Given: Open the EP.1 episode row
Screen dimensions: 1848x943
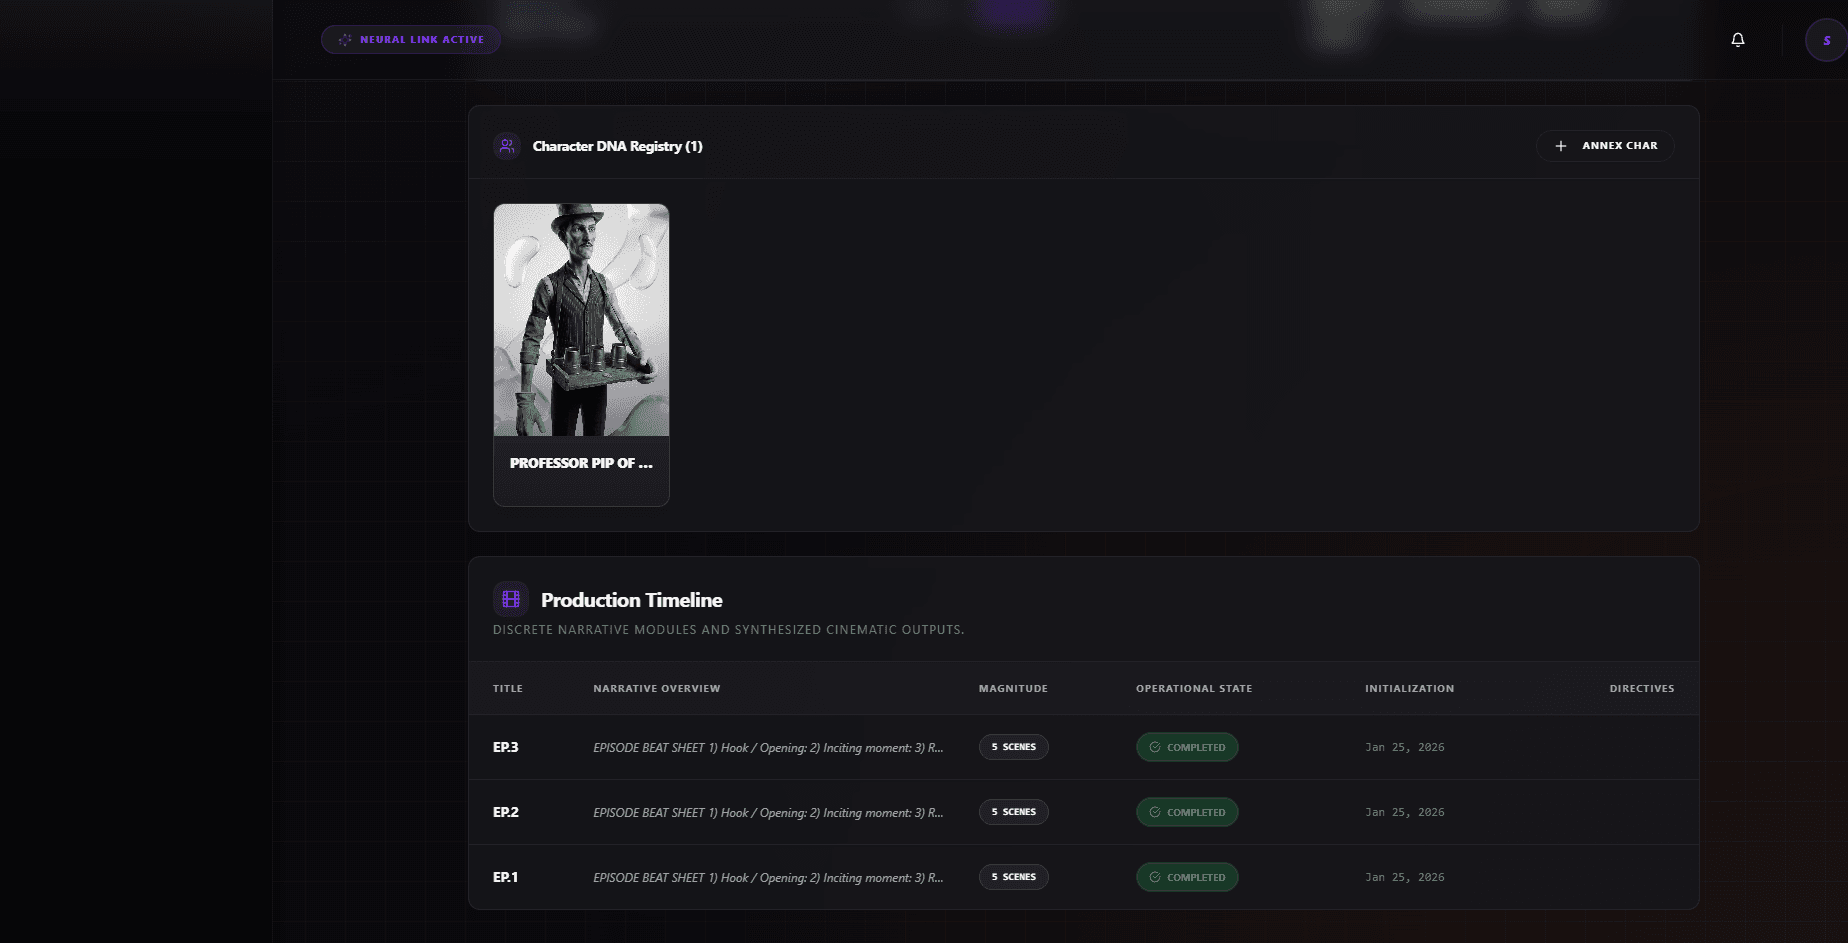Looking at the screenshot, I should pos(506,877).
